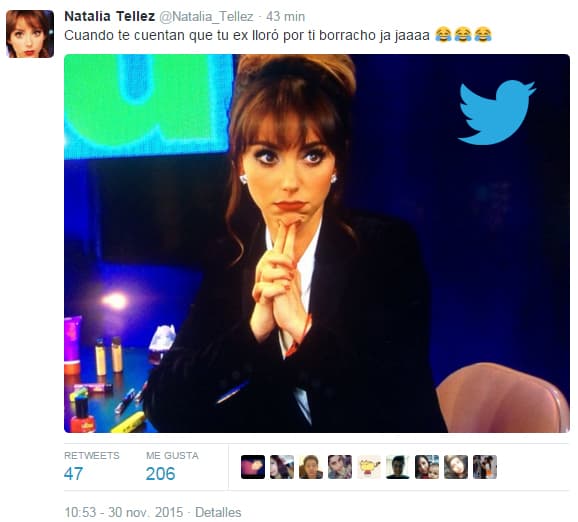Open the dark pink-glow liker avatar
The width and height of the screenshot is (578, 522).
coord(253,467)
